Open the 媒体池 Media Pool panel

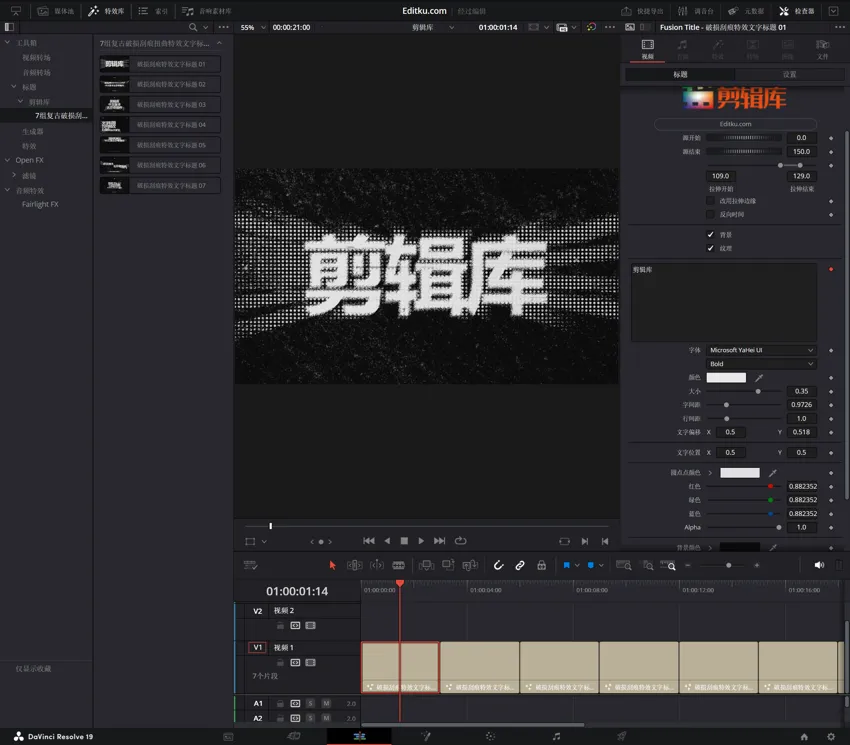click(55, 11)
